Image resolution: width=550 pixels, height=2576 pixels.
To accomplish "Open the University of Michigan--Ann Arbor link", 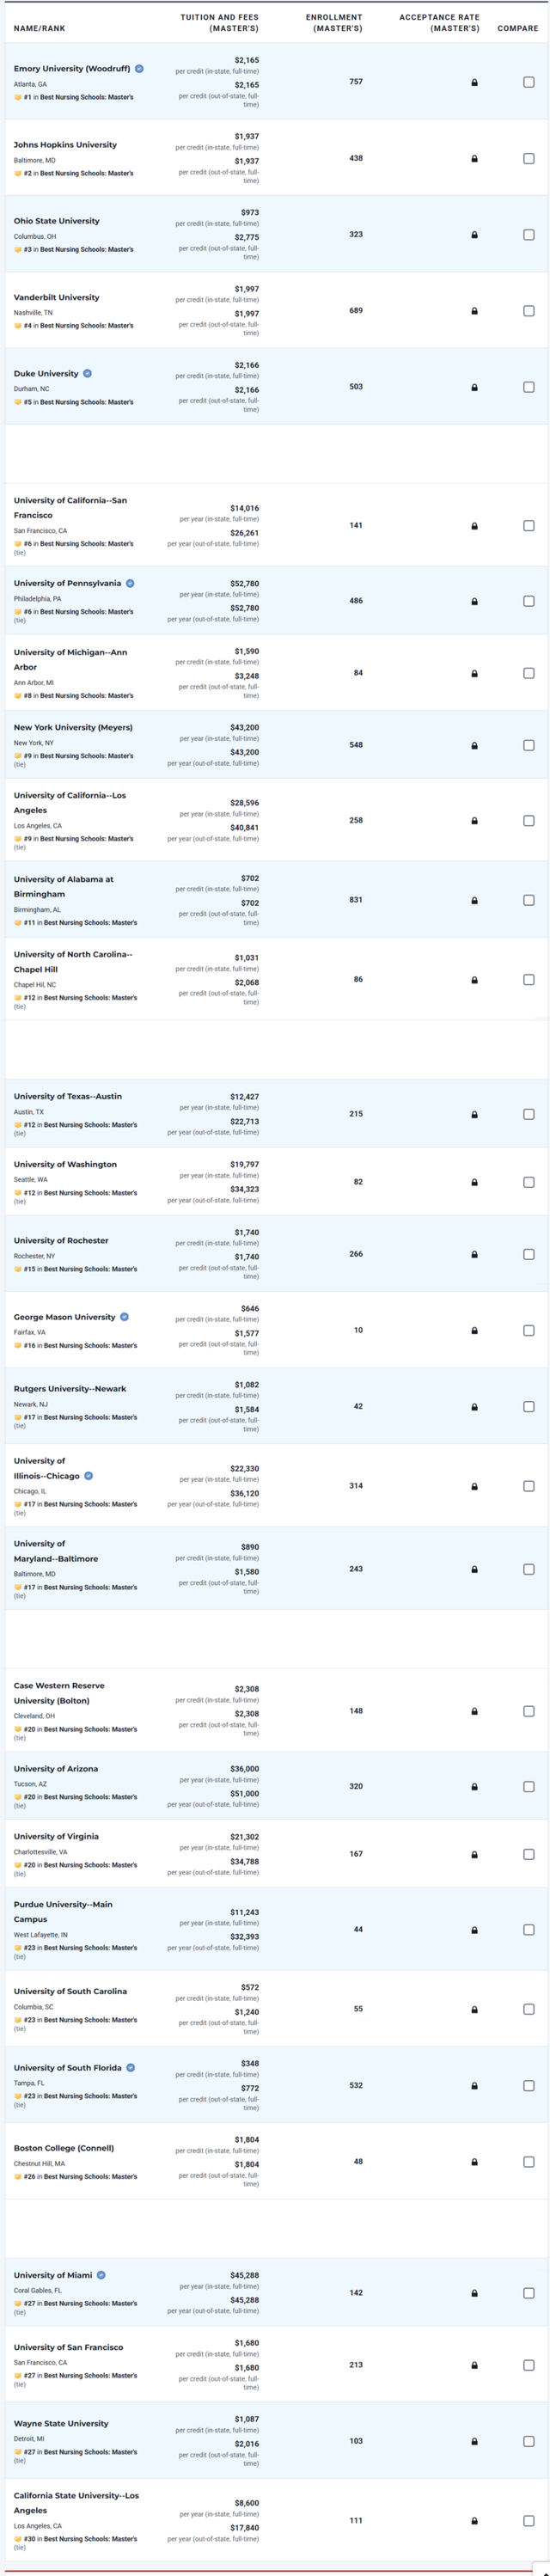I will [x=70, y=659].
